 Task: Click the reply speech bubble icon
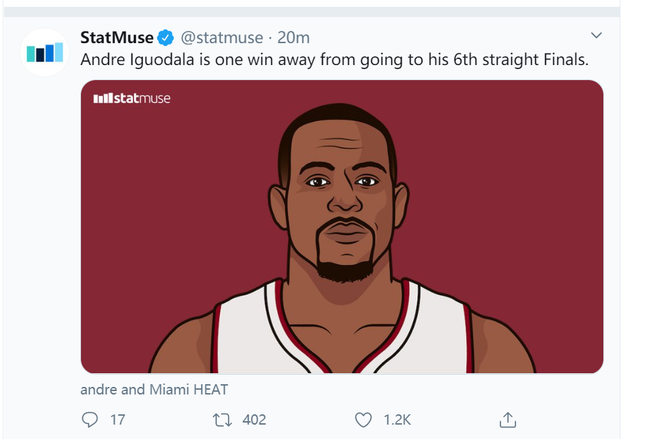point(89,420)
